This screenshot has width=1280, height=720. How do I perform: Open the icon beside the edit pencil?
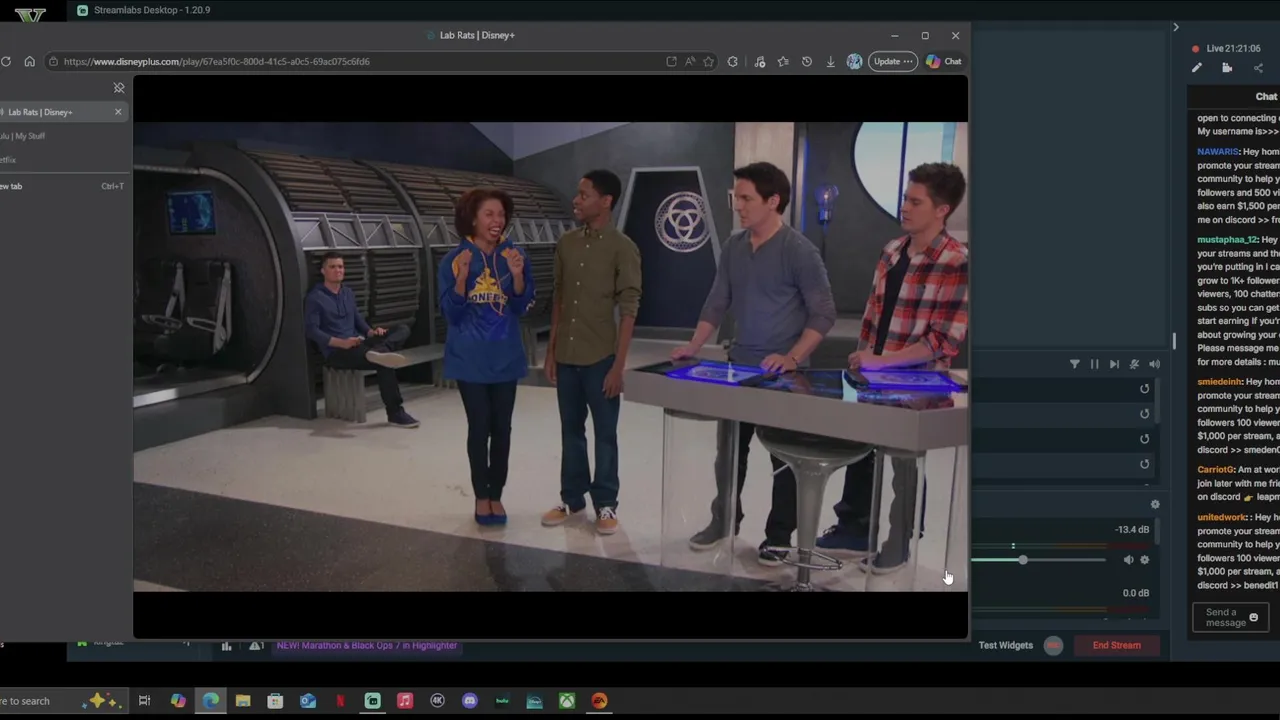tap(1227, 68)
